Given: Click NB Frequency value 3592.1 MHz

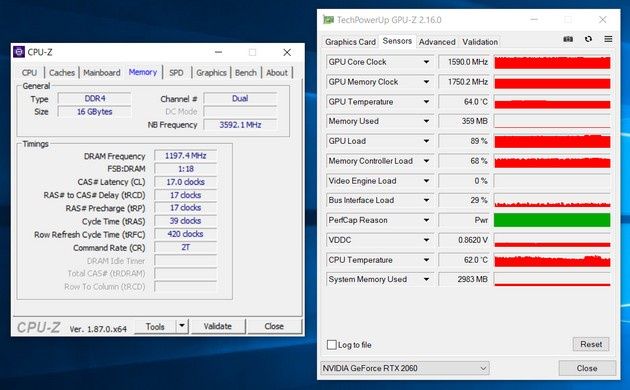Looking at the screenshot, I should point(240,125).
